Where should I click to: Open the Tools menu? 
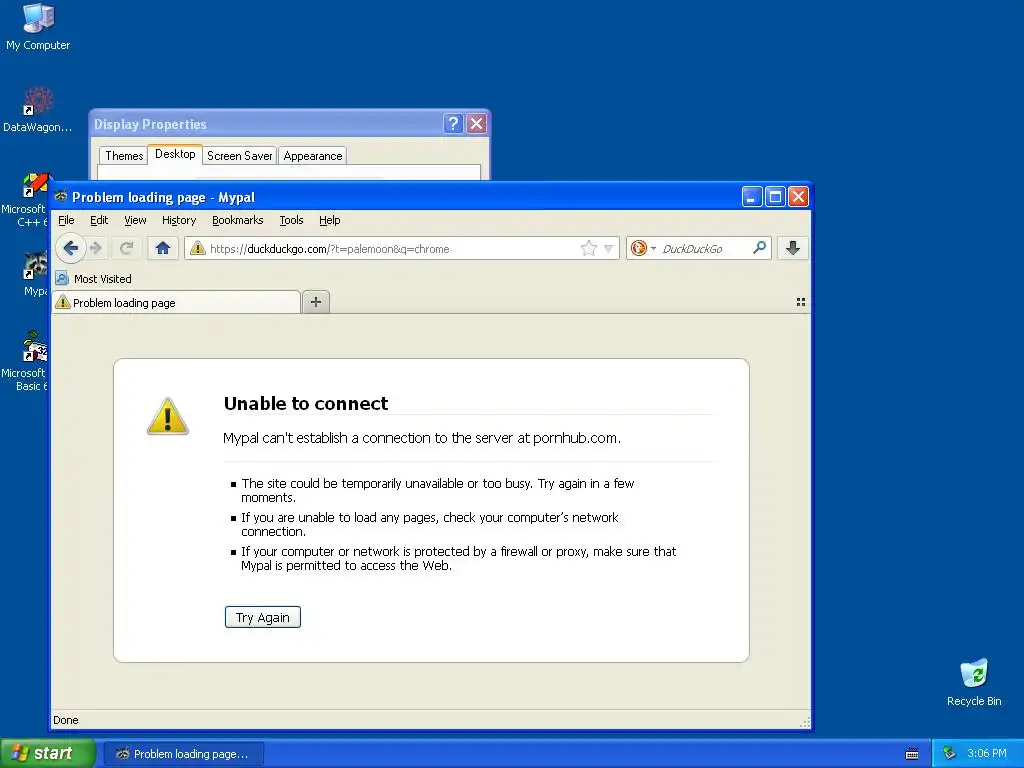pos(291,220)
